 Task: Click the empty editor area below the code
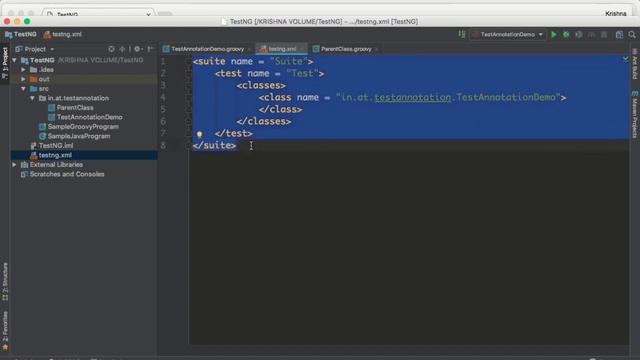[408, 249]
